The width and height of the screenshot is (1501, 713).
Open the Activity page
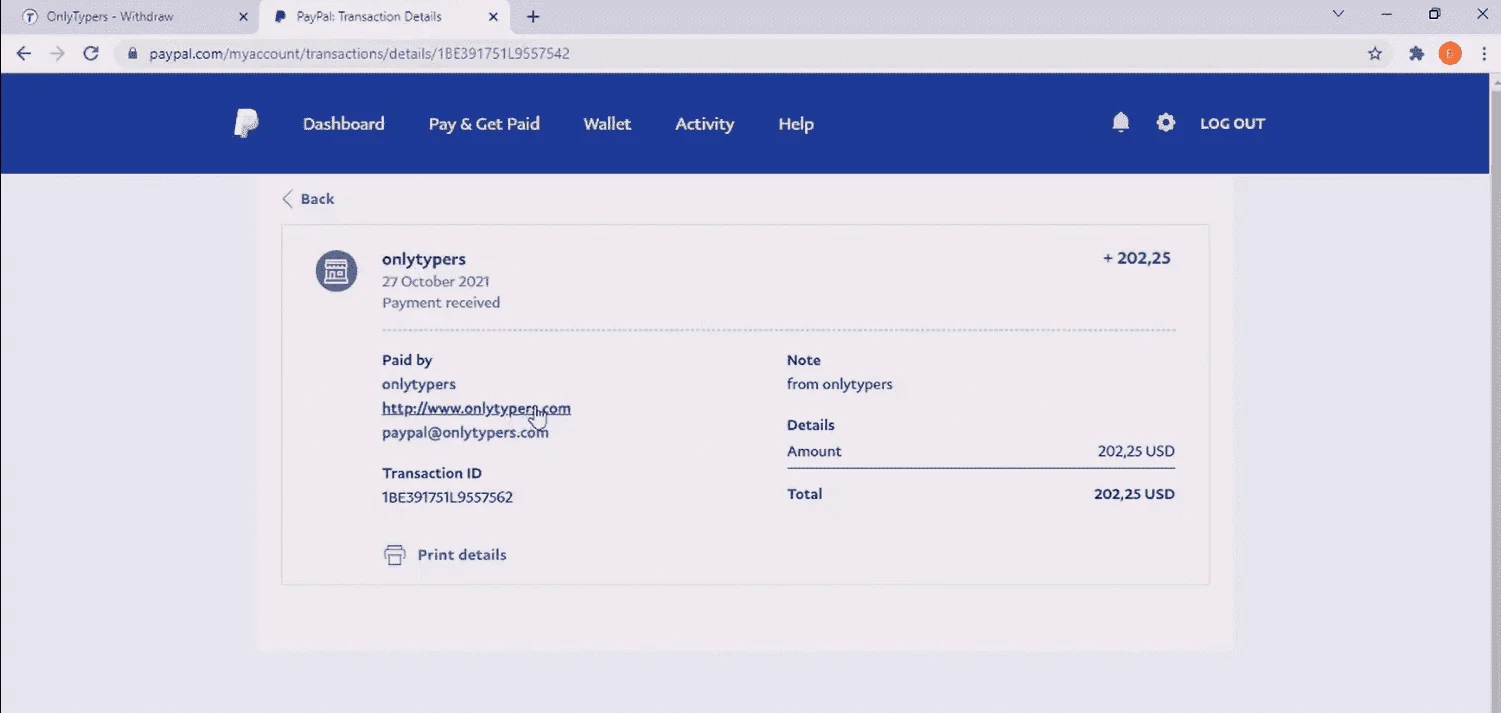coord(704,124)
